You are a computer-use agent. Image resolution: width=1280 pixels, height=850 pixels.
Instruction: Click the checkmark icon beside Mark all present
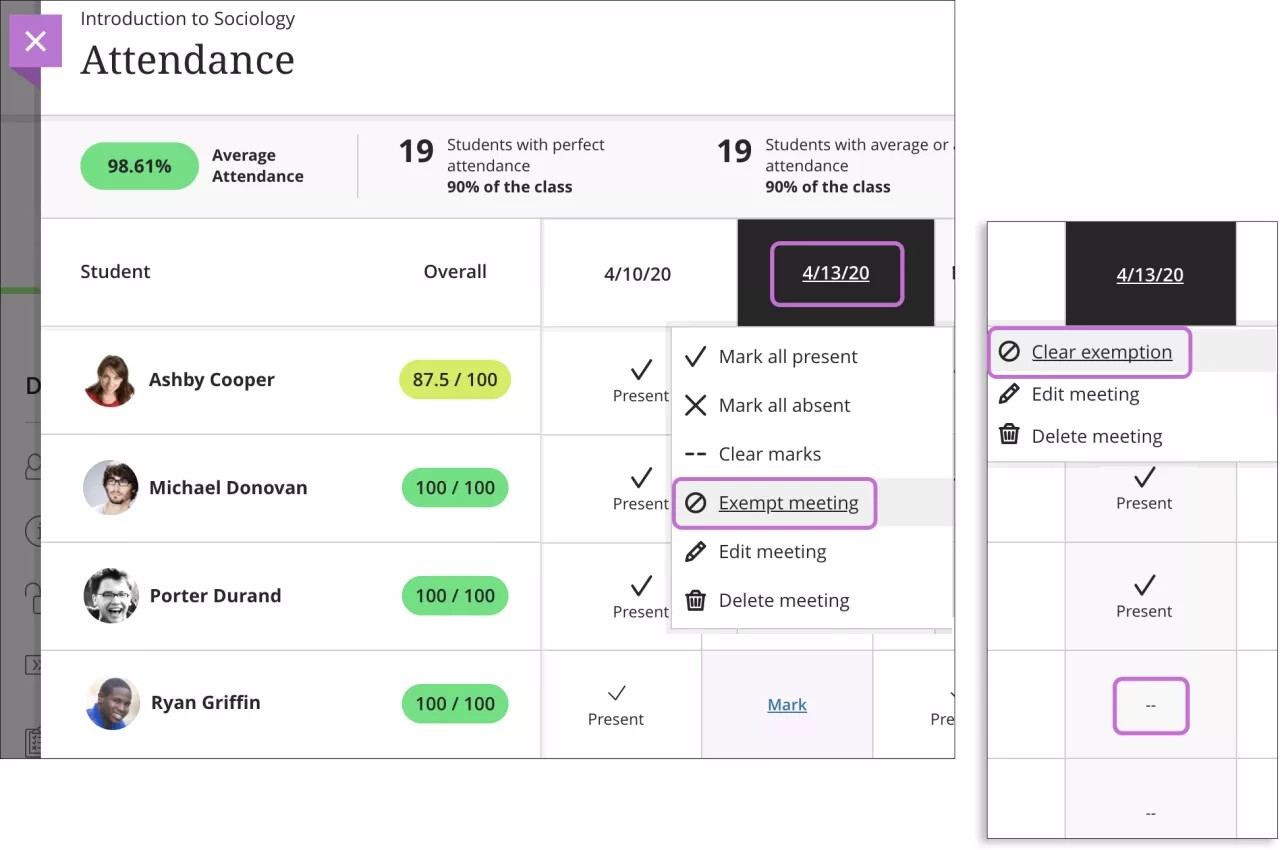pyautogui.click(x=696, y=357)
